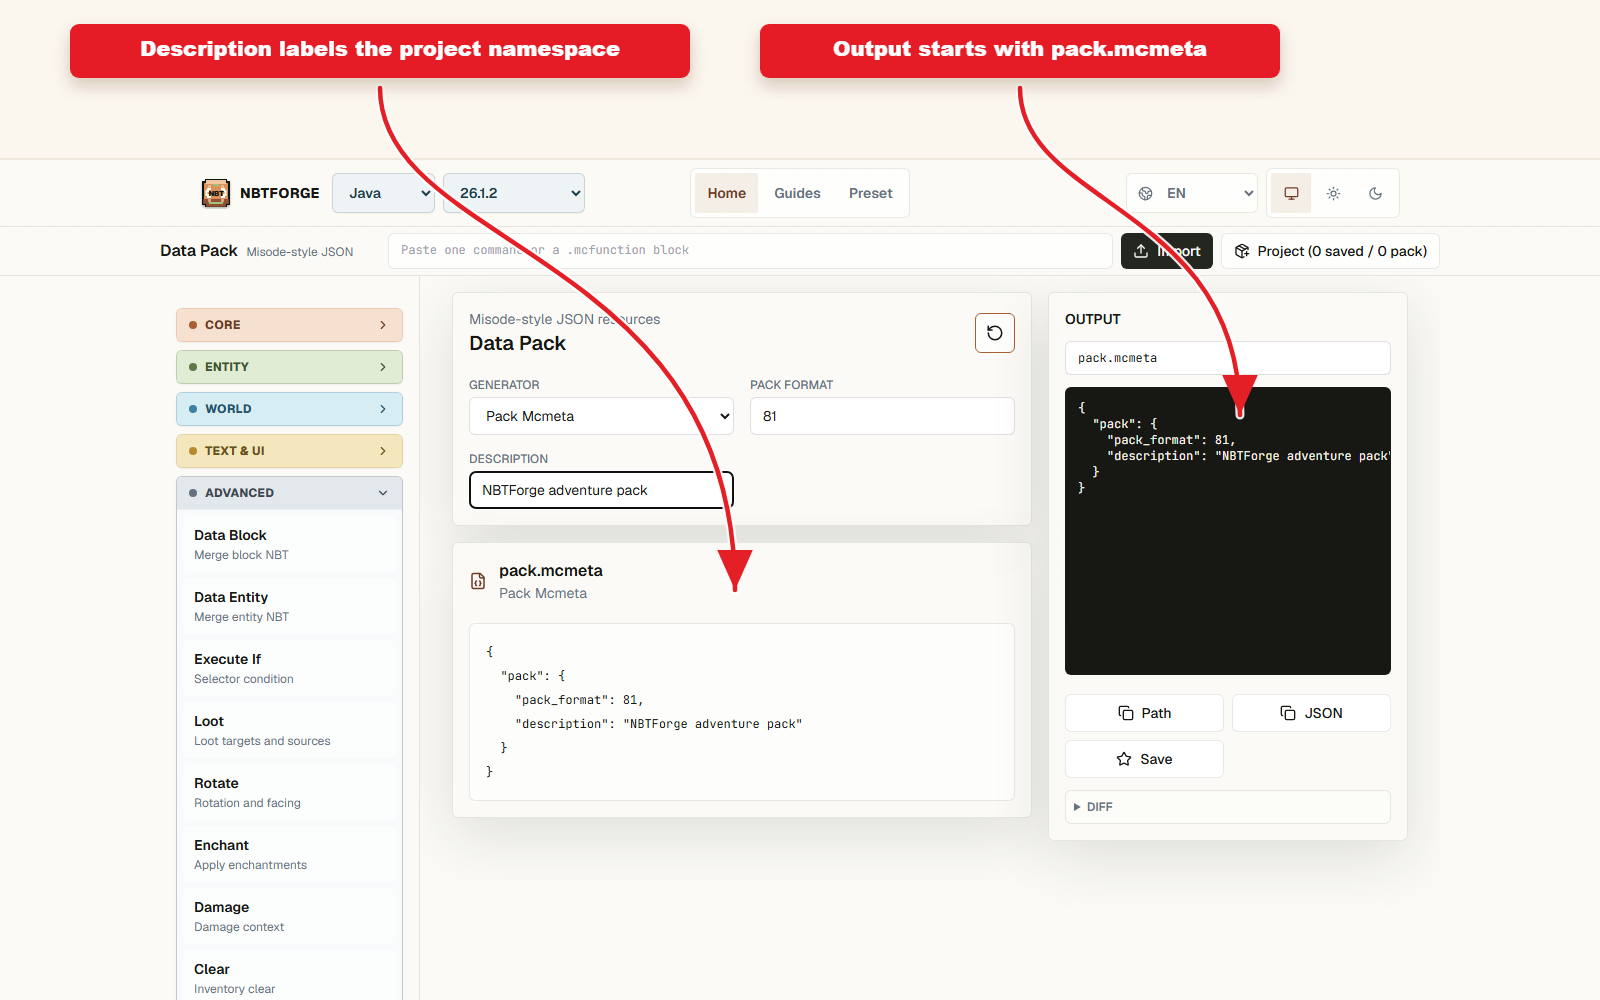Open the Data Entity tool

point(289,606)
